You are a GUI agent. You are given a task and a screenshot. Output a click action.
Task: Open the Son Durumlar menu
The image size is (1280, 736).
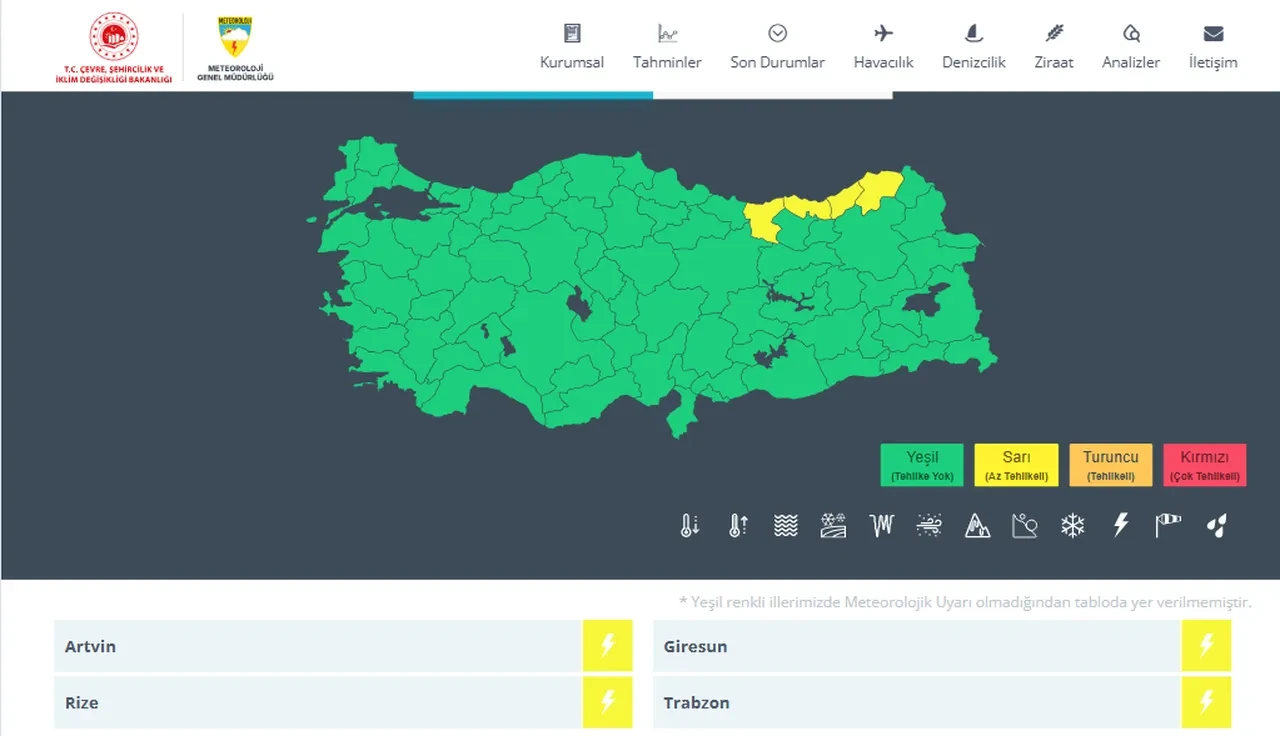click(777, 47)
